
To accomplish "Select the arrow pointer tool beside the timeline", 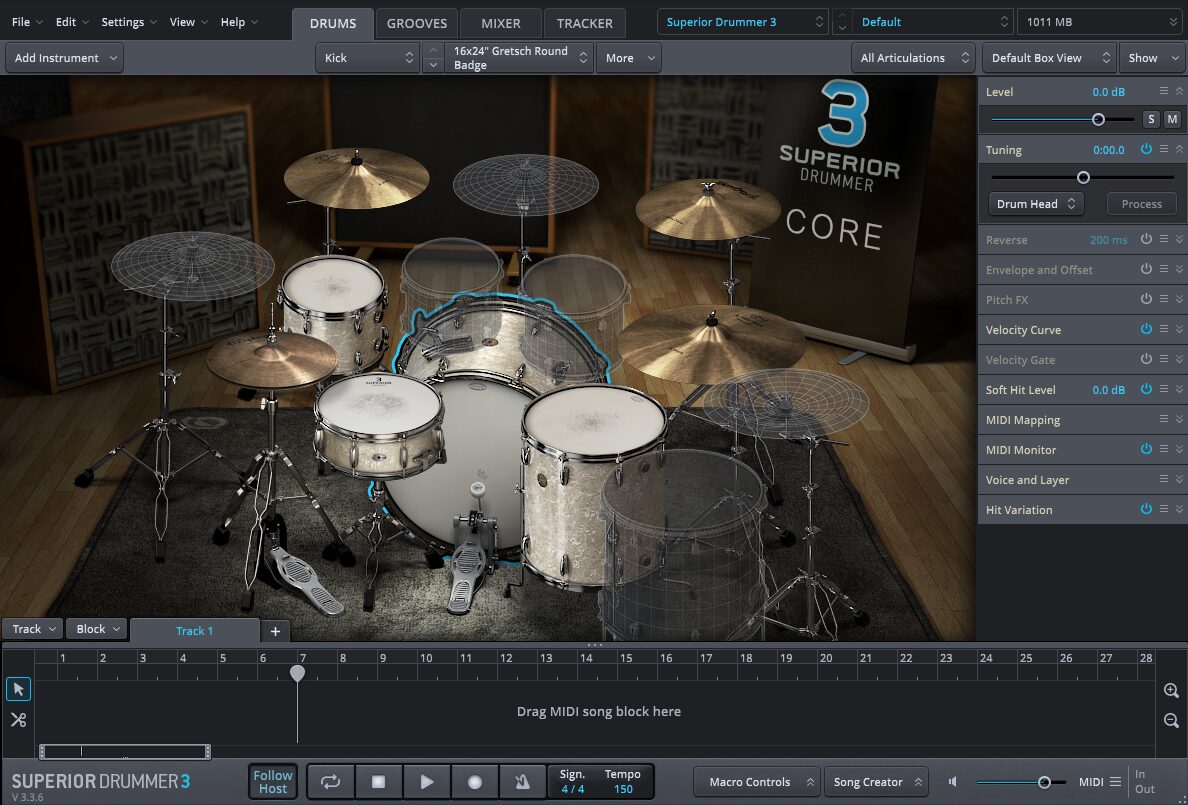I will pos(18,689).
